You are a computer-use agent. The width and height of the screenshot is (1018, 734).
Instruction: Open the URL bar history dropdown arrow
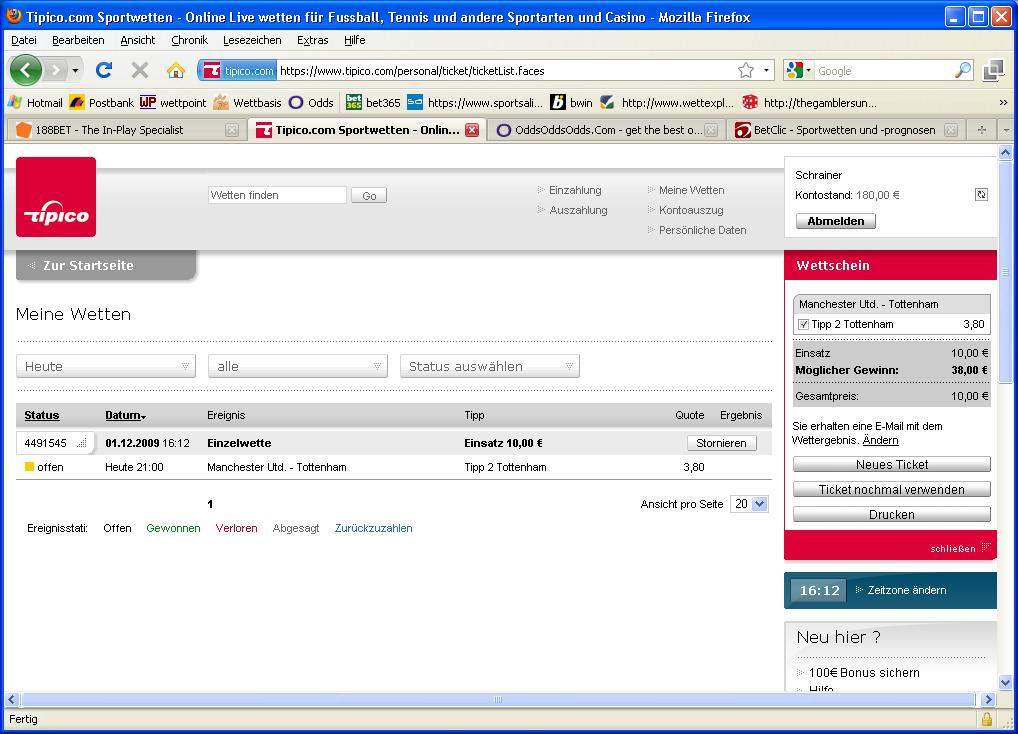(766, 70)
